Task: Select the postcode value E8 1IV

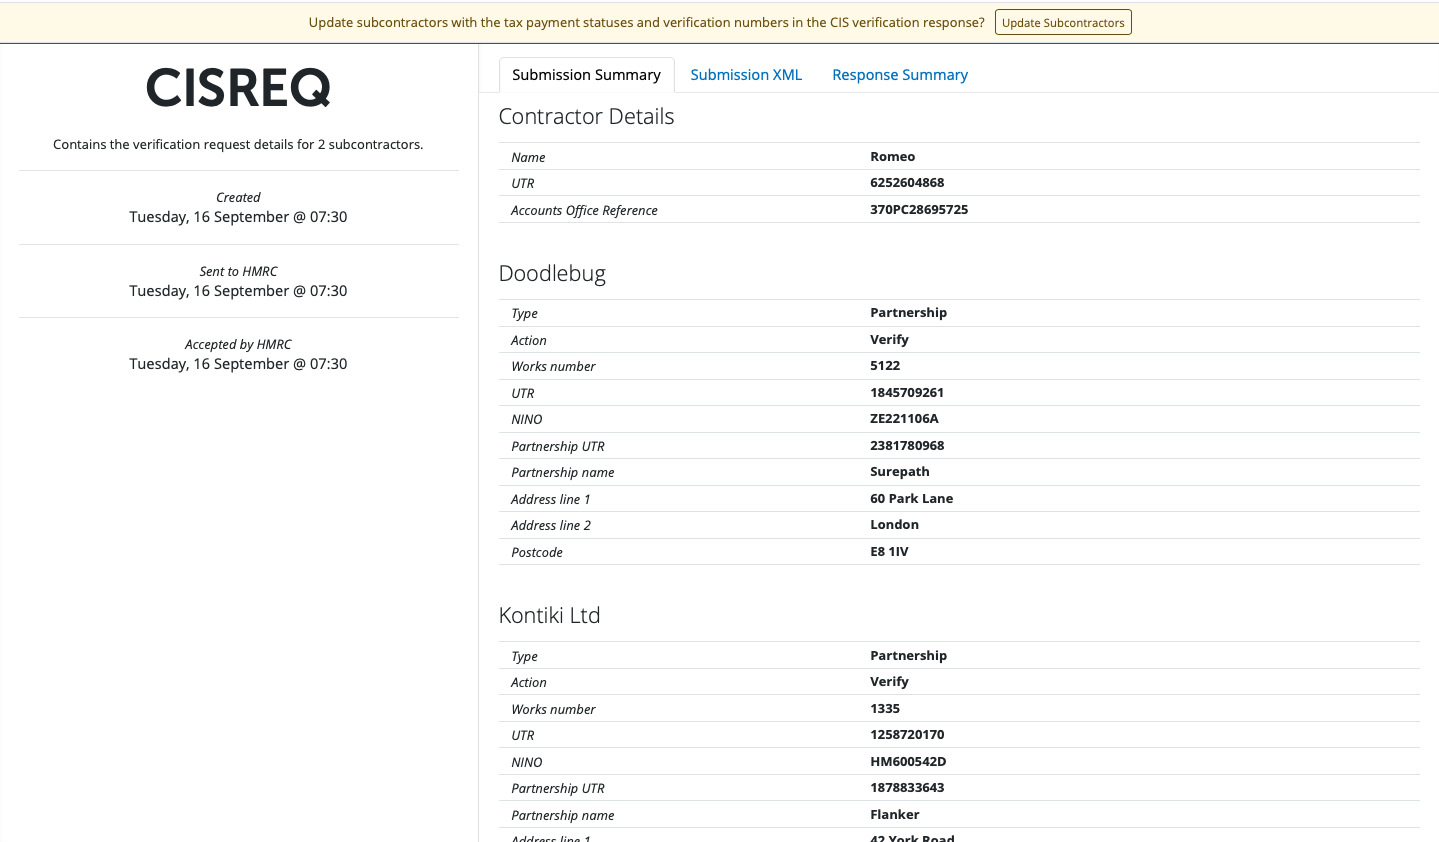Action: point(889,552)
